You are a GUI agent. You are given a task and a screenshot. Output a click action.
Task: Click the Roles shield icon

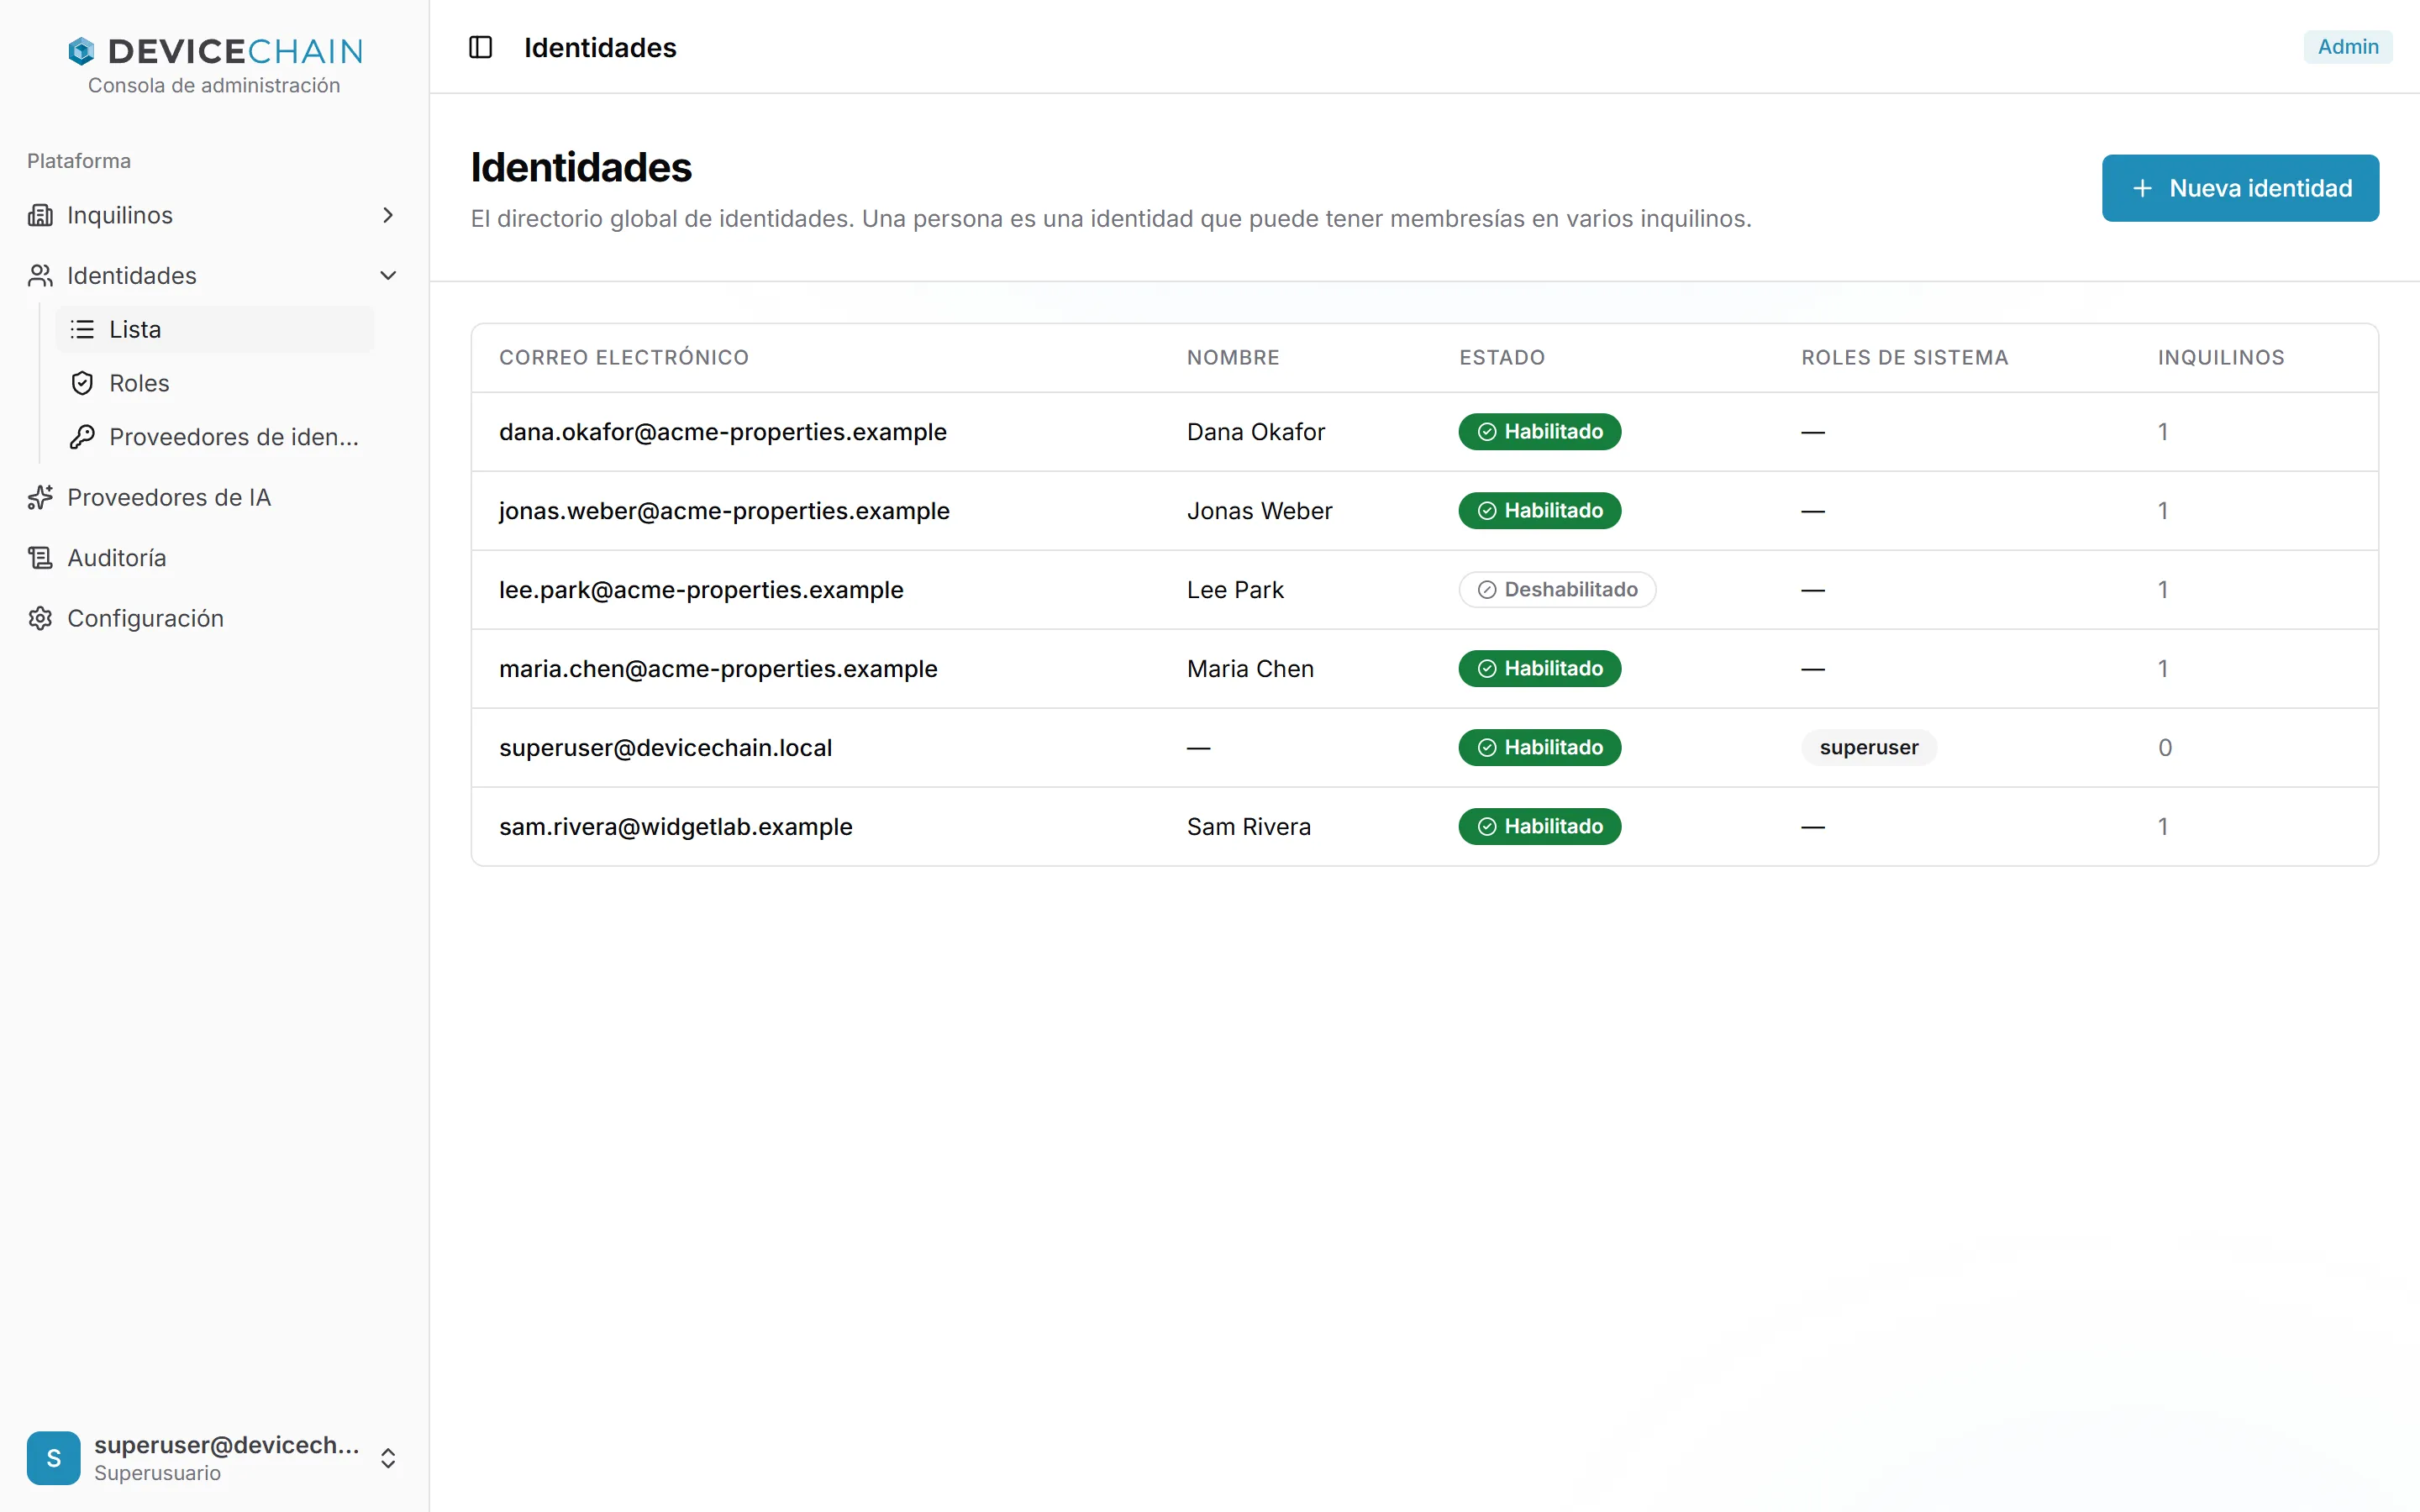click(82, 383)
